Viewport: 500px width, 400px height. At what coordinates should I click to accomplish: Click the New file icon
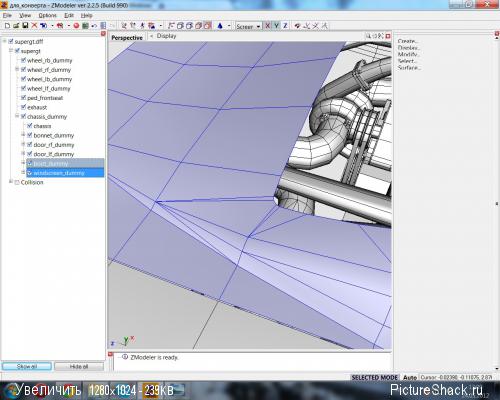(x=7, y=26)
